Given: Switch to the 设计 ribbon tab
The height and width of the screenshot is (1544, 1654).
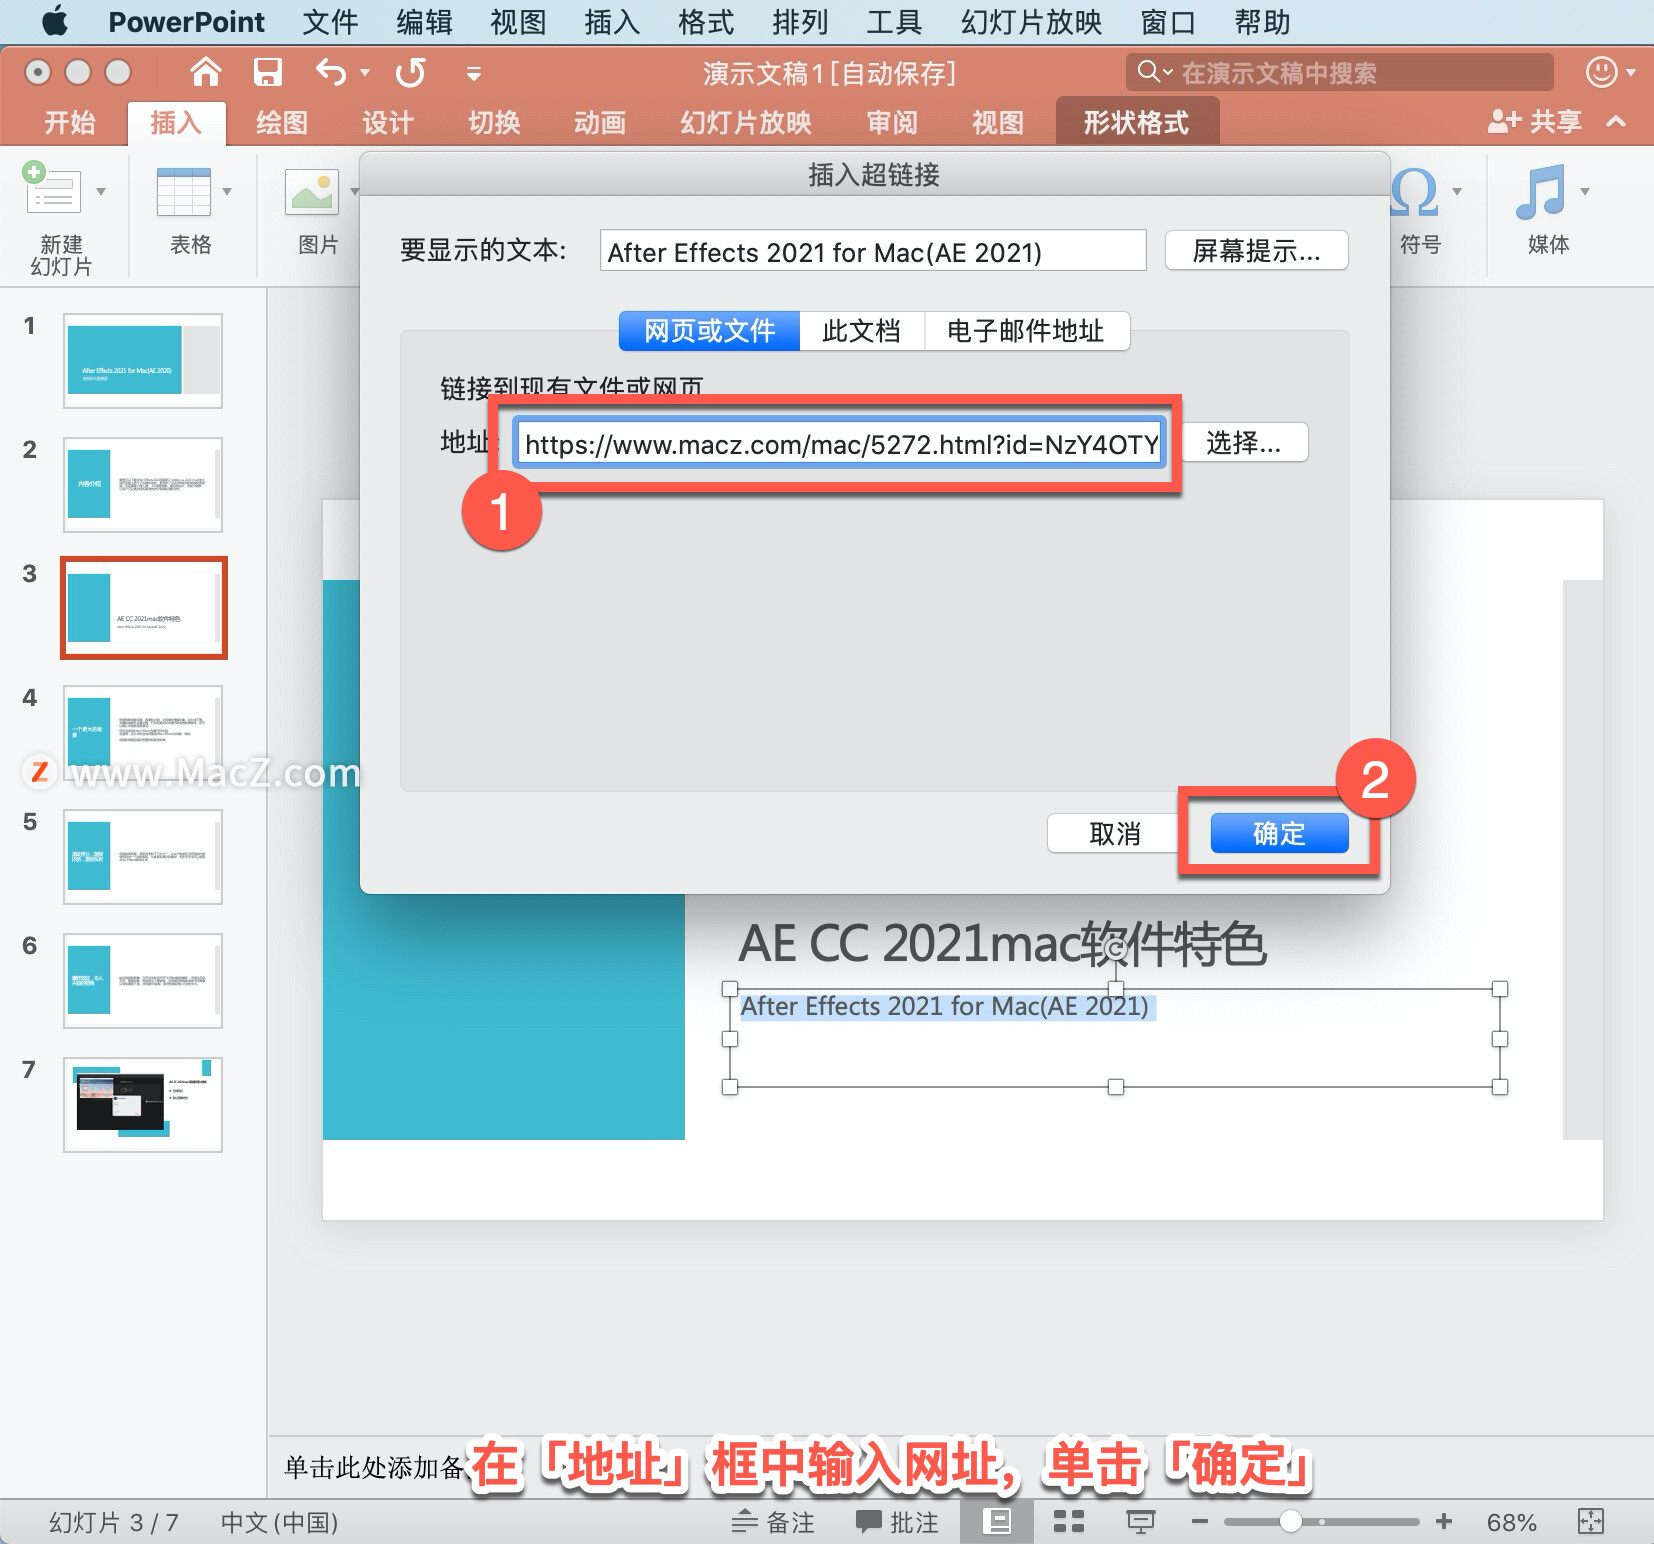Looking at the screenshot, I should (x=388, y=123).
